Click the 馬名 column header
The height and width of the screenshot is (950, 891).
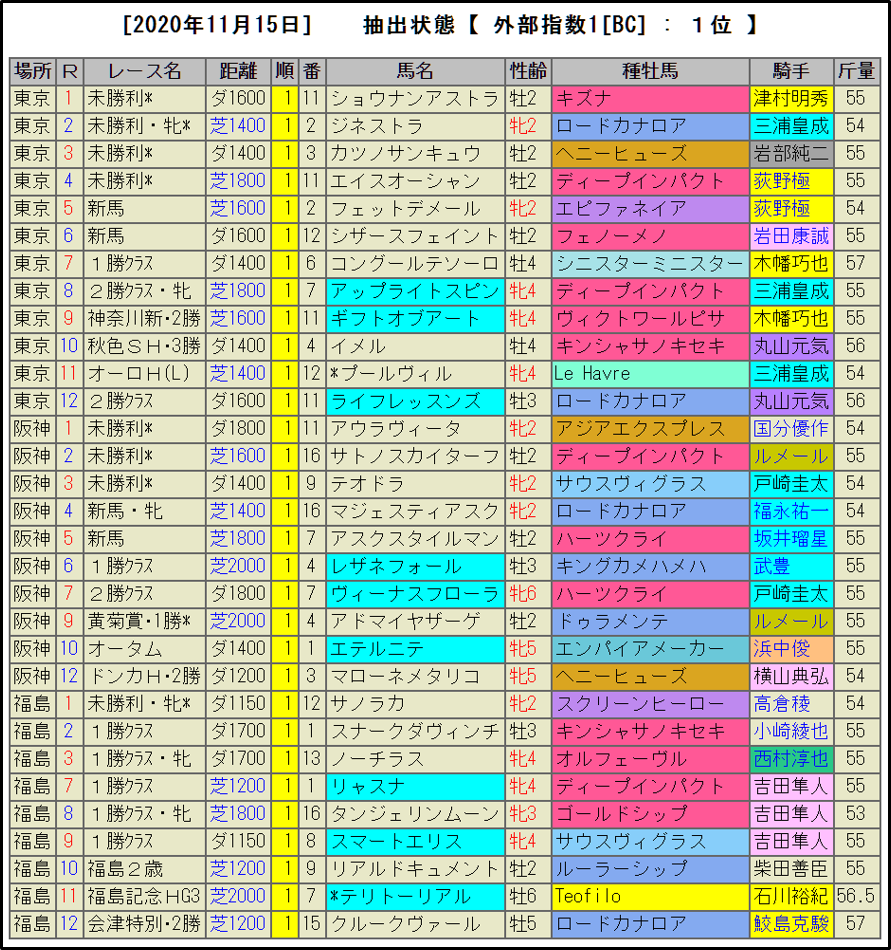414,71
